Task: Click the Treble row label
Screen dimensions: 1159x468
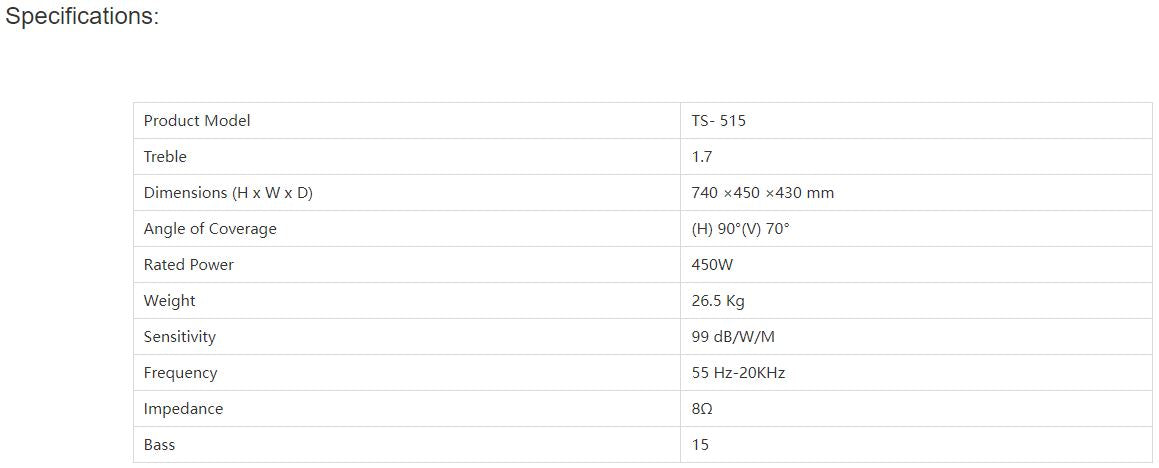Action: coord(165,157)
